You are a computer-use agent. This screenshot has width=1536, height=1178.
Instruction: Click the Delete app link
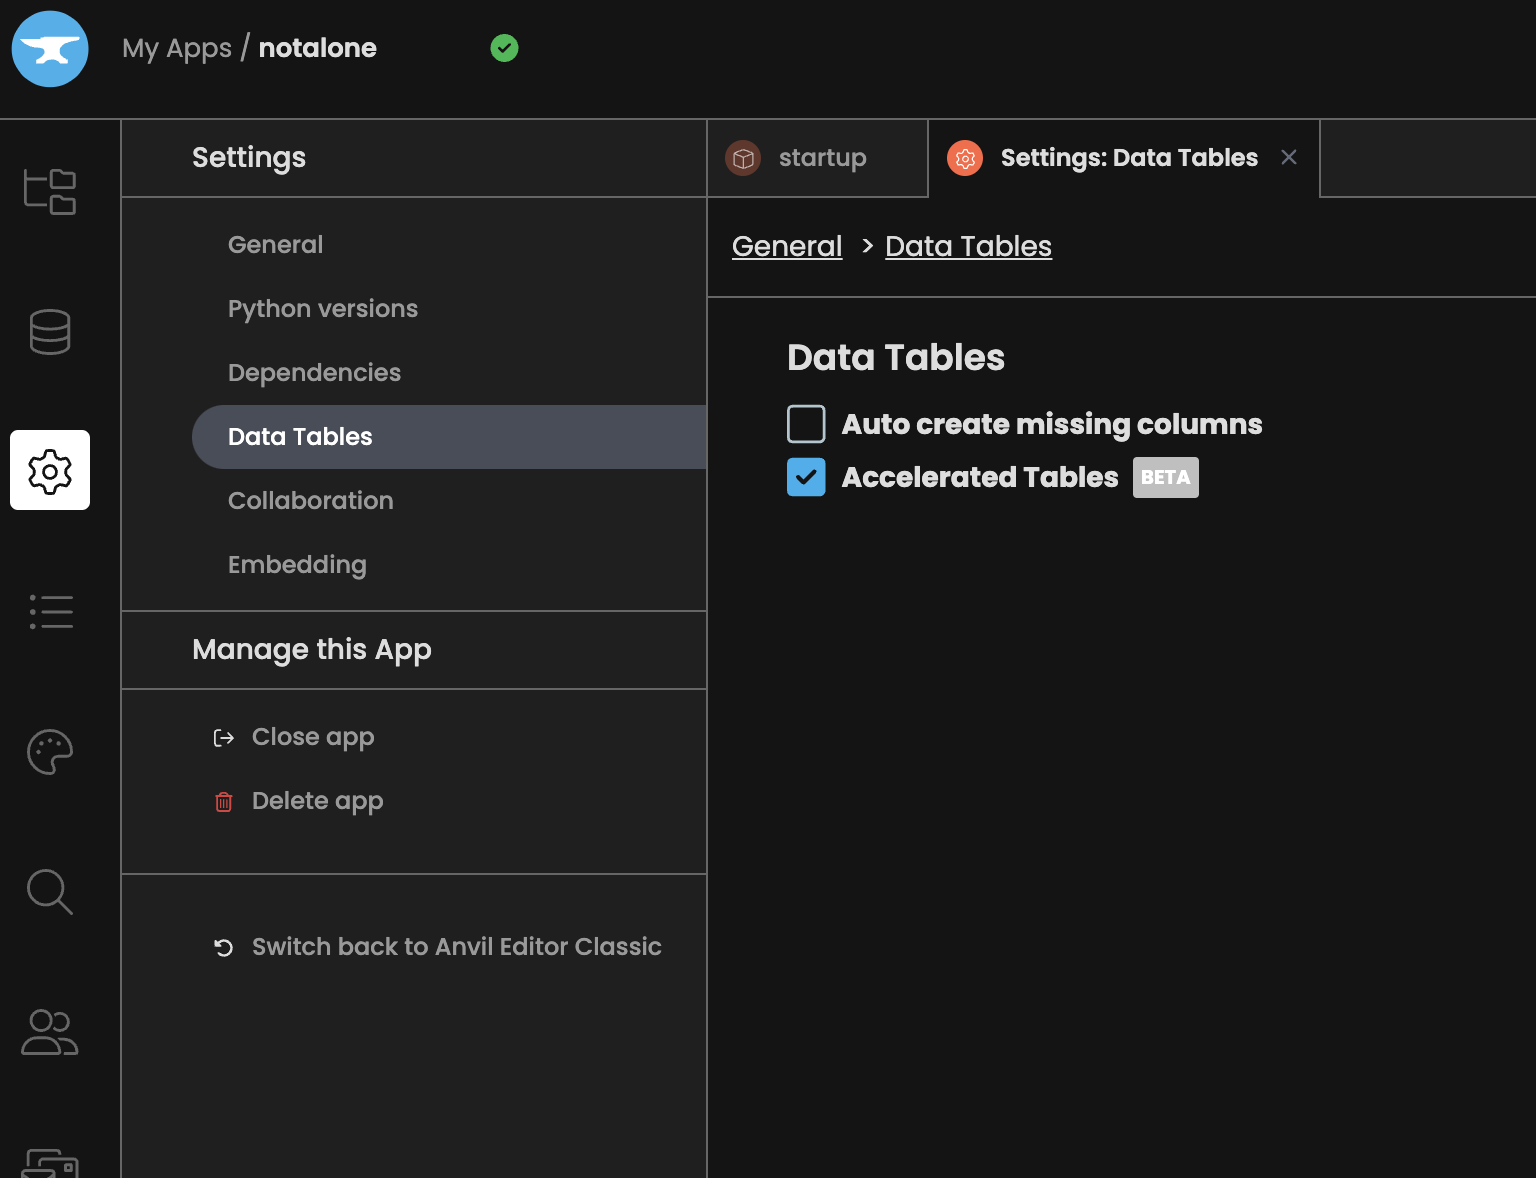318,801
